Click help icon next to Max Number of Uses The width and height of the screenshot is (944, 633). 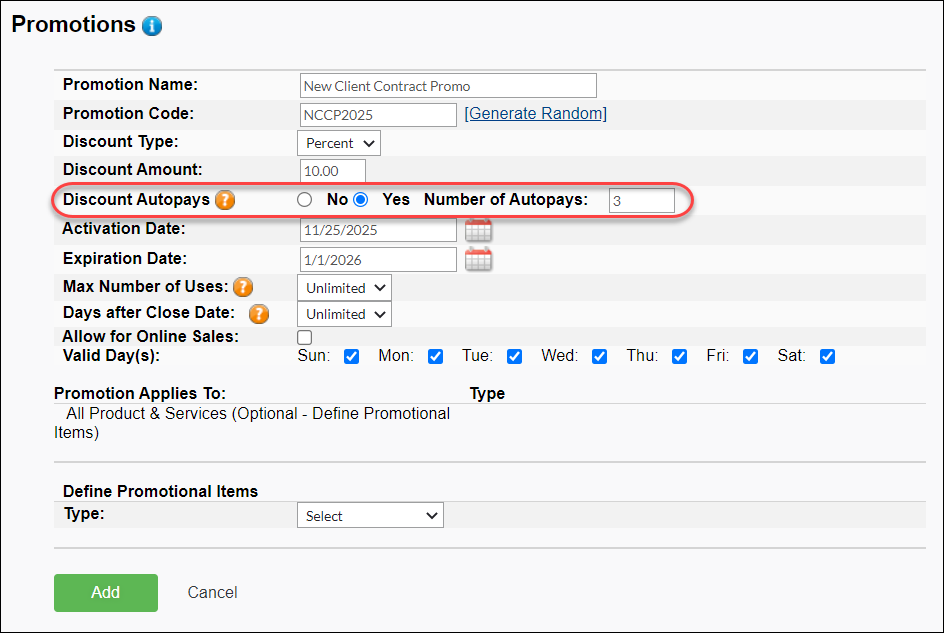[x=243, y=288]
